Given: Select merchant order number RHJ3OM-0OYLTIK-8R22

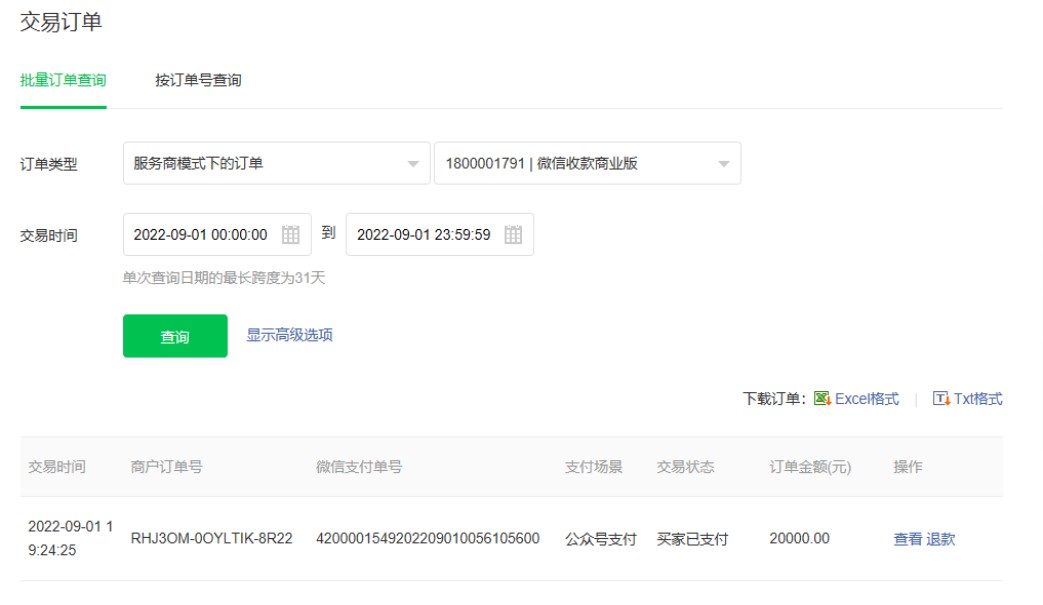Looking at the screenshot, I should (x=211, y=539).
